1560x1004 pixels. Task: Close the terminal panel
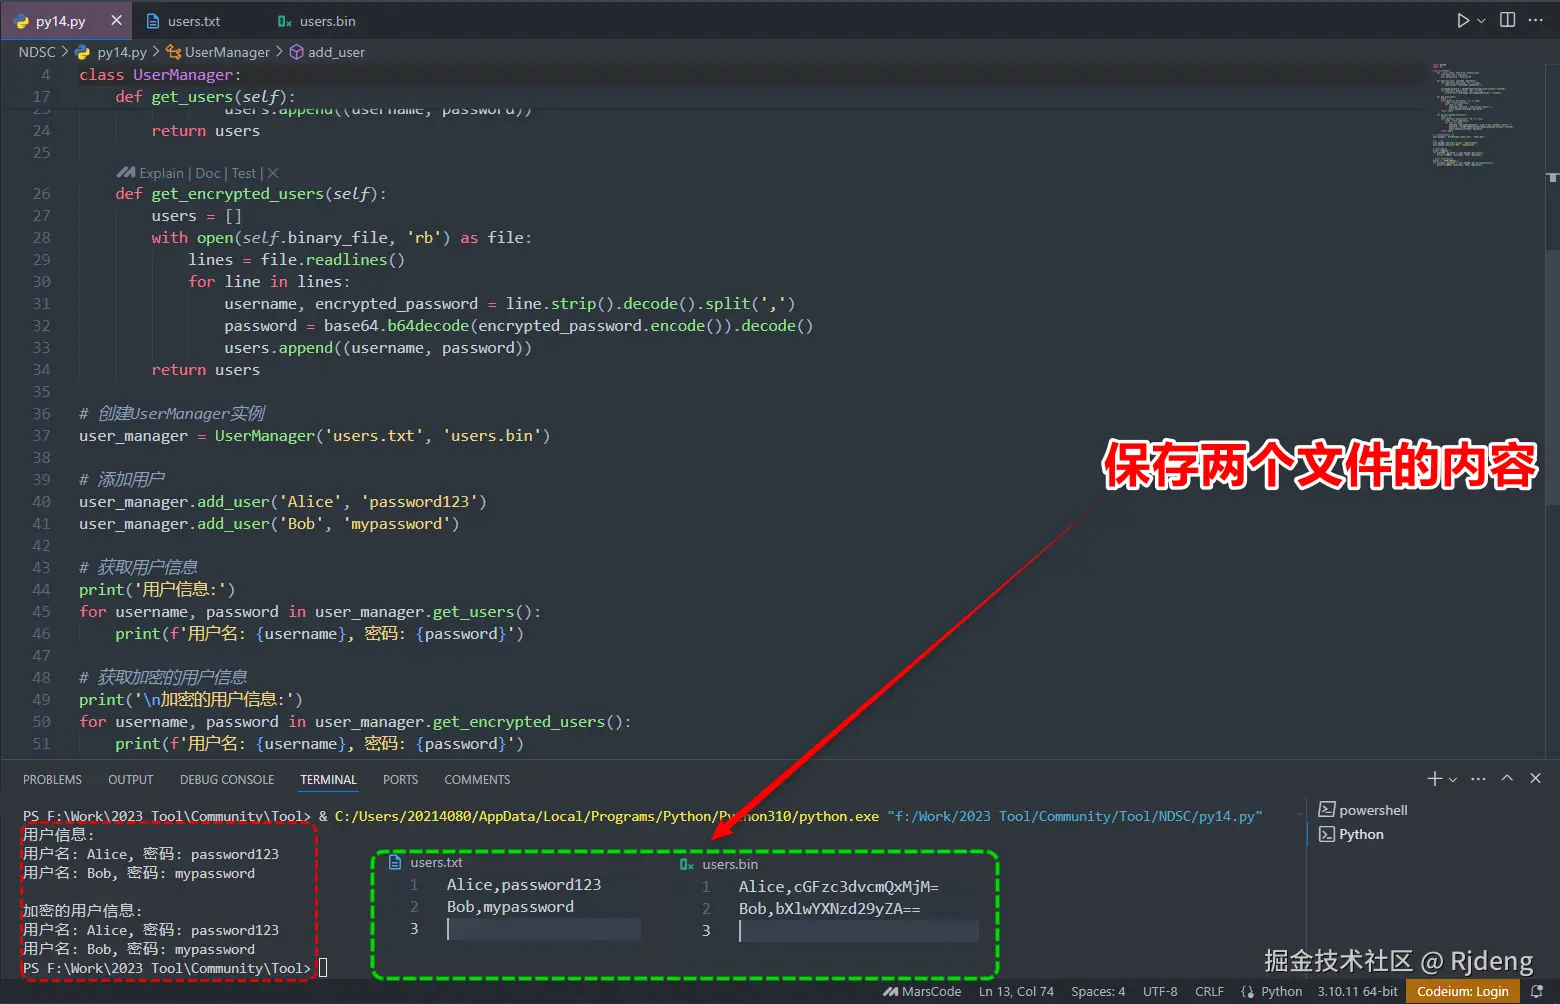pyautogui.click(x=1536, y=778)
